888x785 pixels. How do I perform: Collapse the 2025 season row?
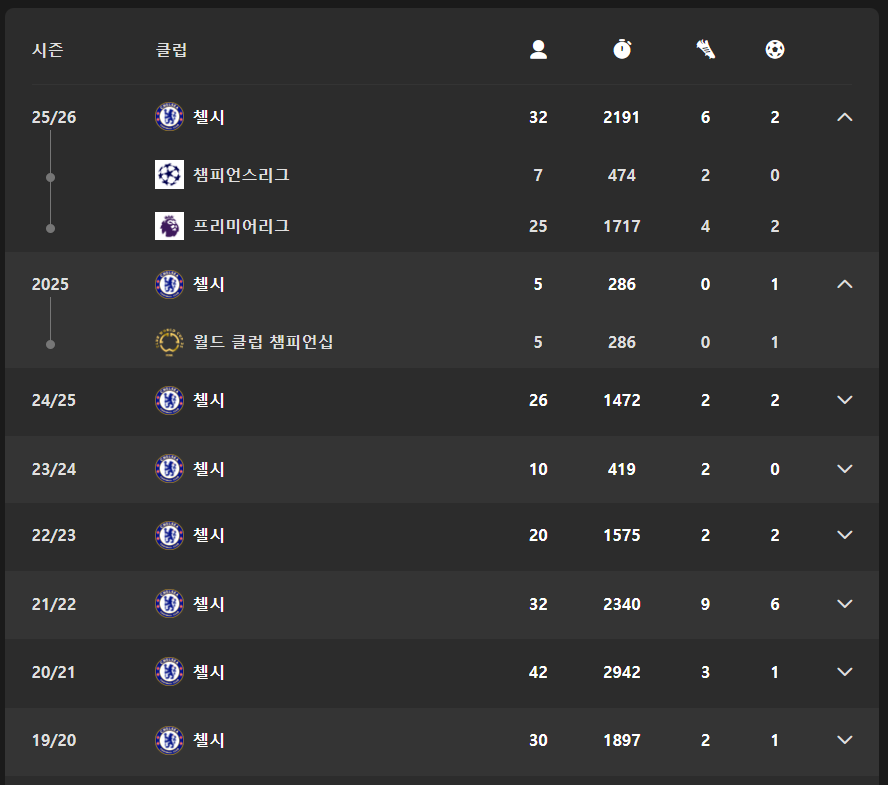point(844,284)
